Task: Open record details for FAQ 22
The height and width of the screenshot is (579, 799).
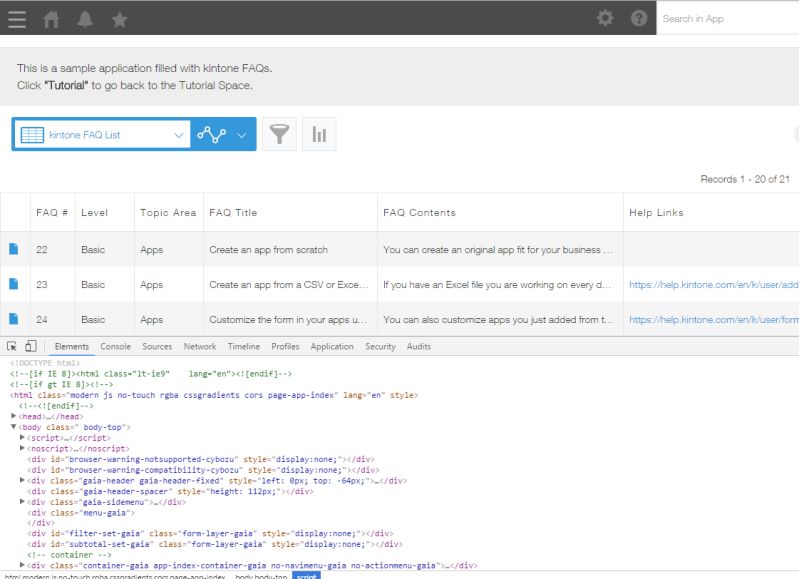Action: point(14,249)
